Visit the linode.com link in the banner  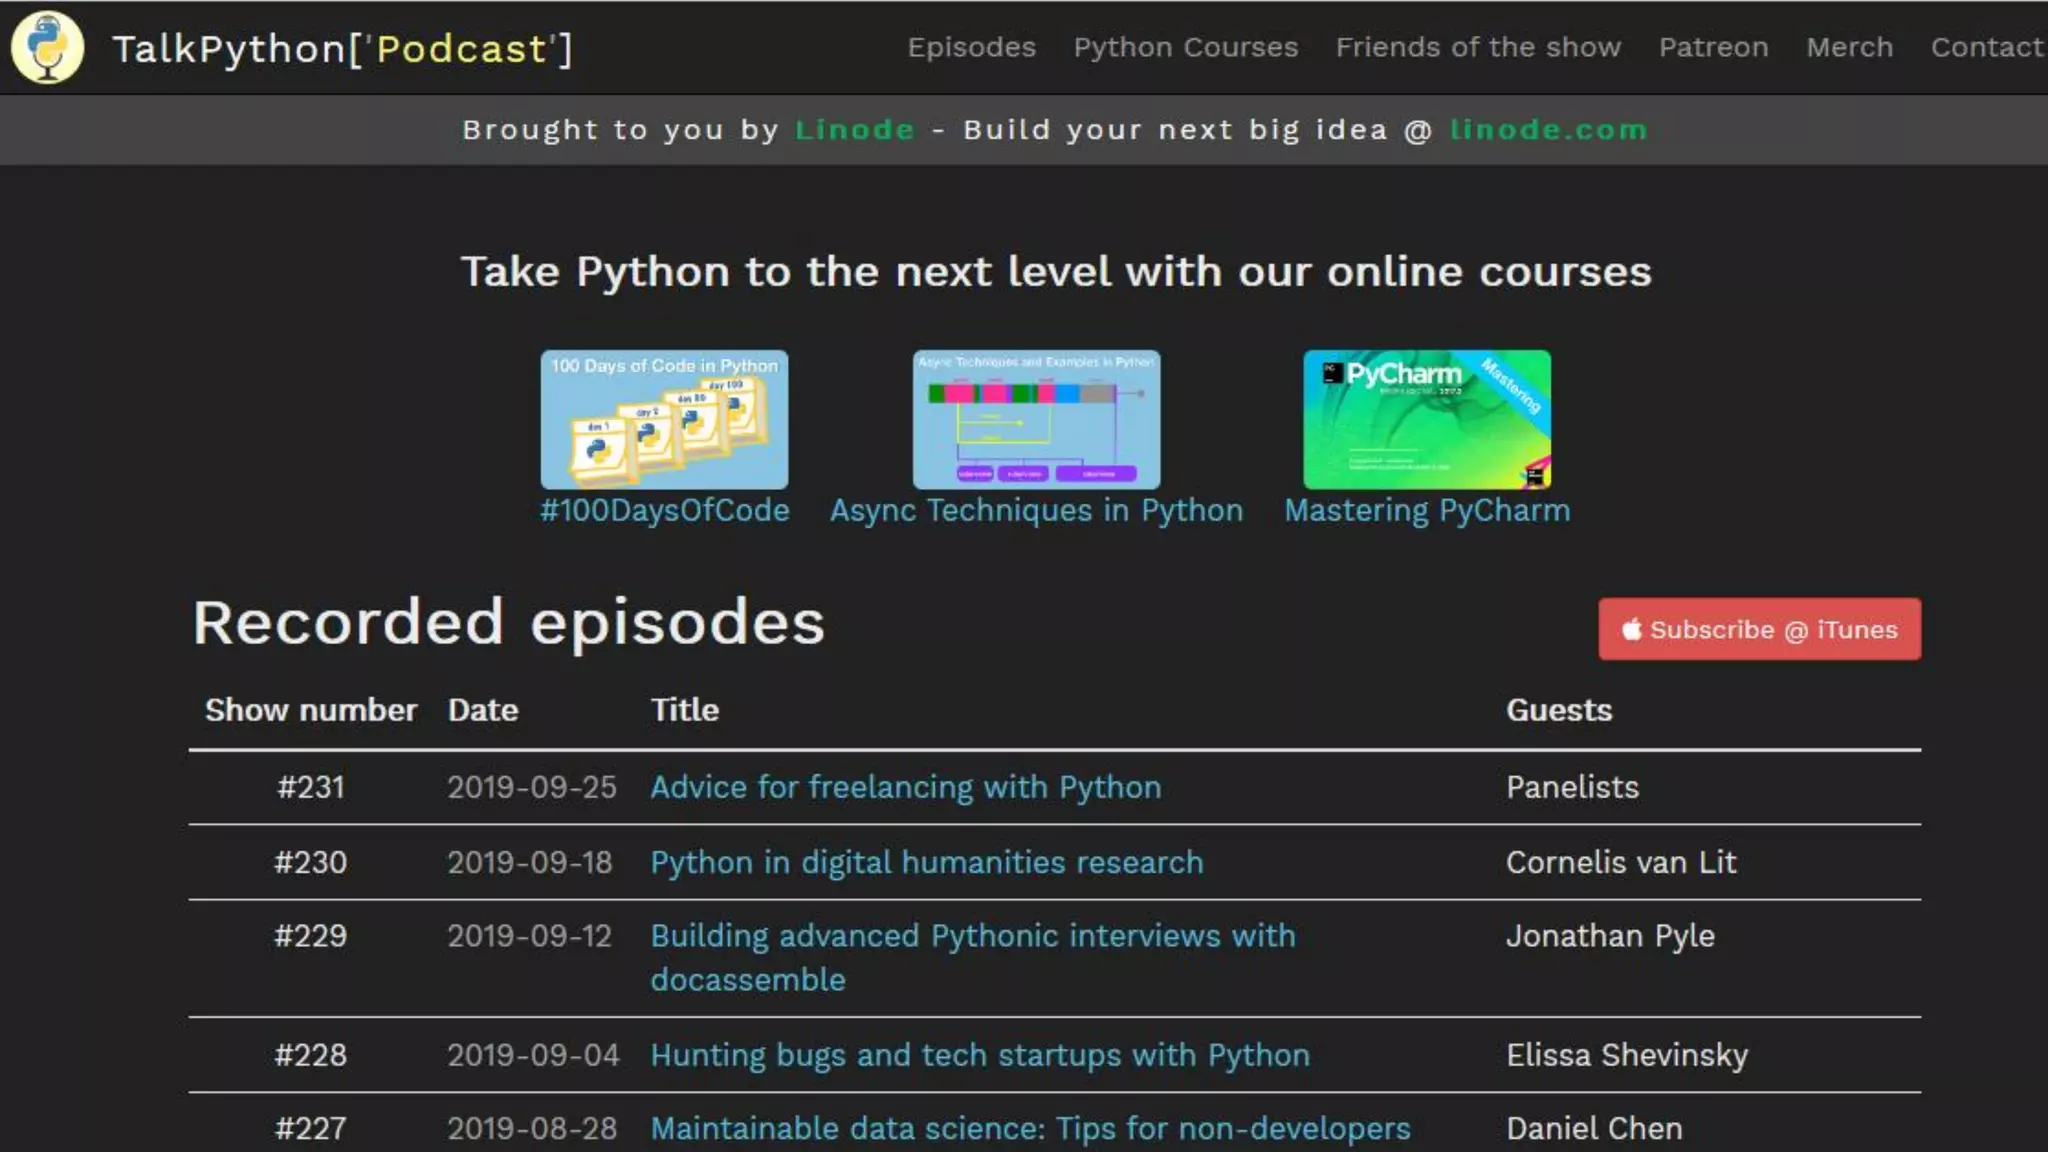click(1548, 130)
